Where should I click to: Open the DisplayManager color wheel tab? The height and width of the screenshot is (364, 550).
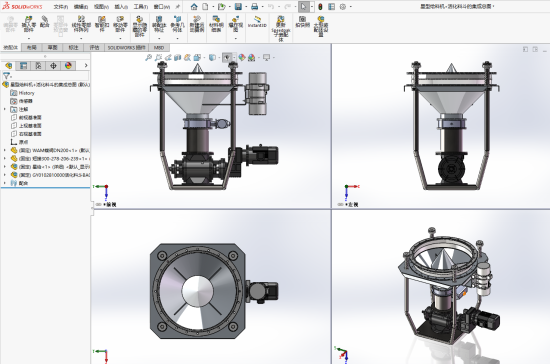point(68,66)
